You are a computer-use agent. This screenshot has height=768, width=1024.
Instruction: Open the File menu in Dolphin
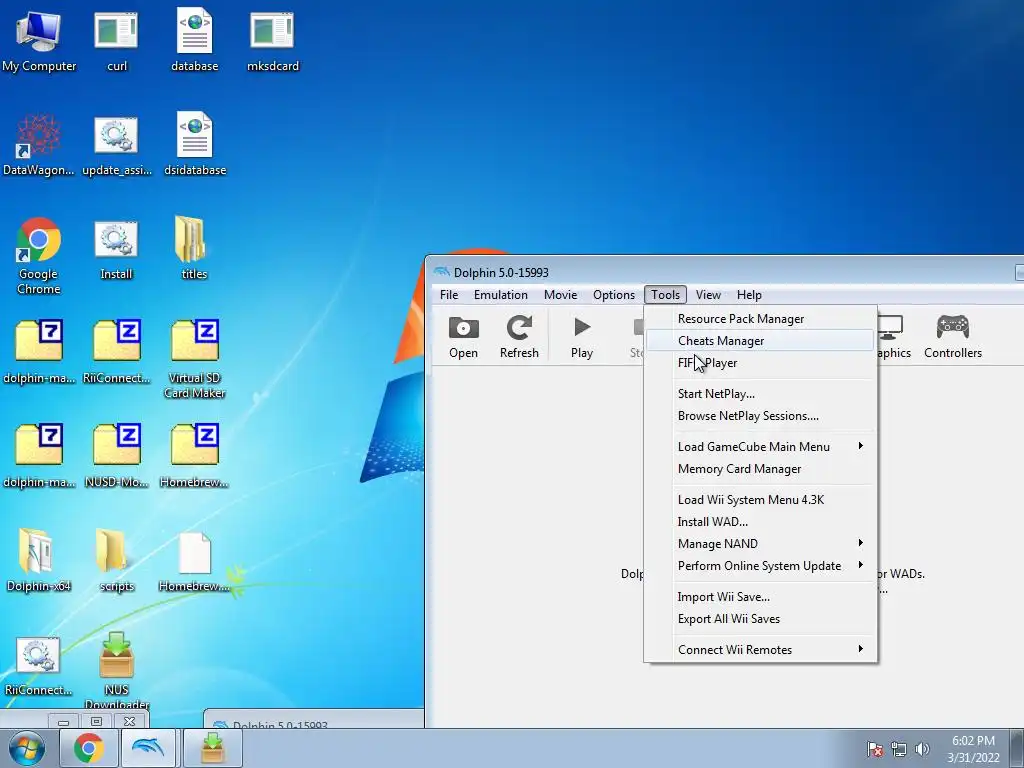point(449,295)
